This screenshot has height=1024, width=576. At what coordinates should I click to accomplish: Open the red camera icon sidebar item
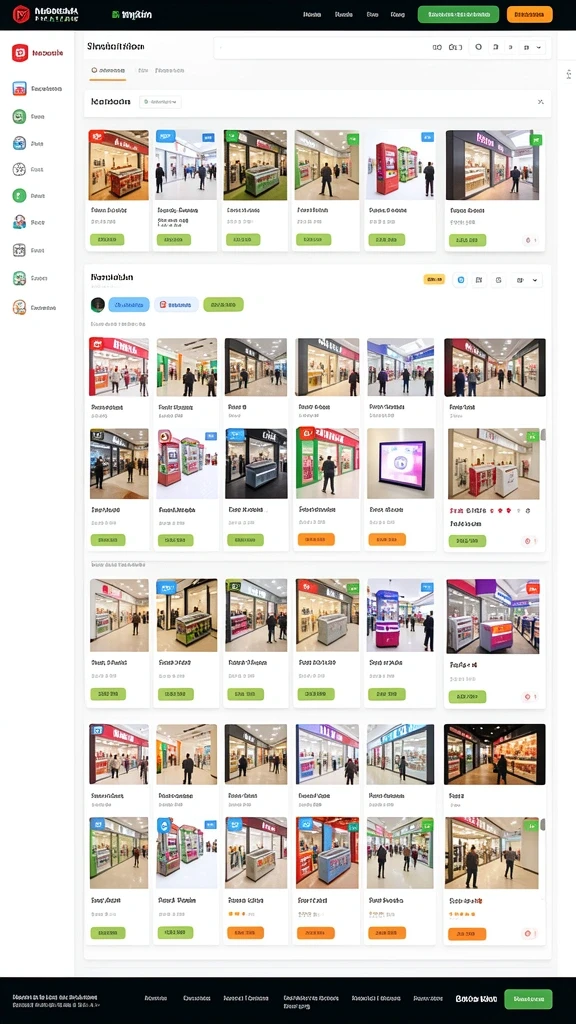click(x=20, y=53)
